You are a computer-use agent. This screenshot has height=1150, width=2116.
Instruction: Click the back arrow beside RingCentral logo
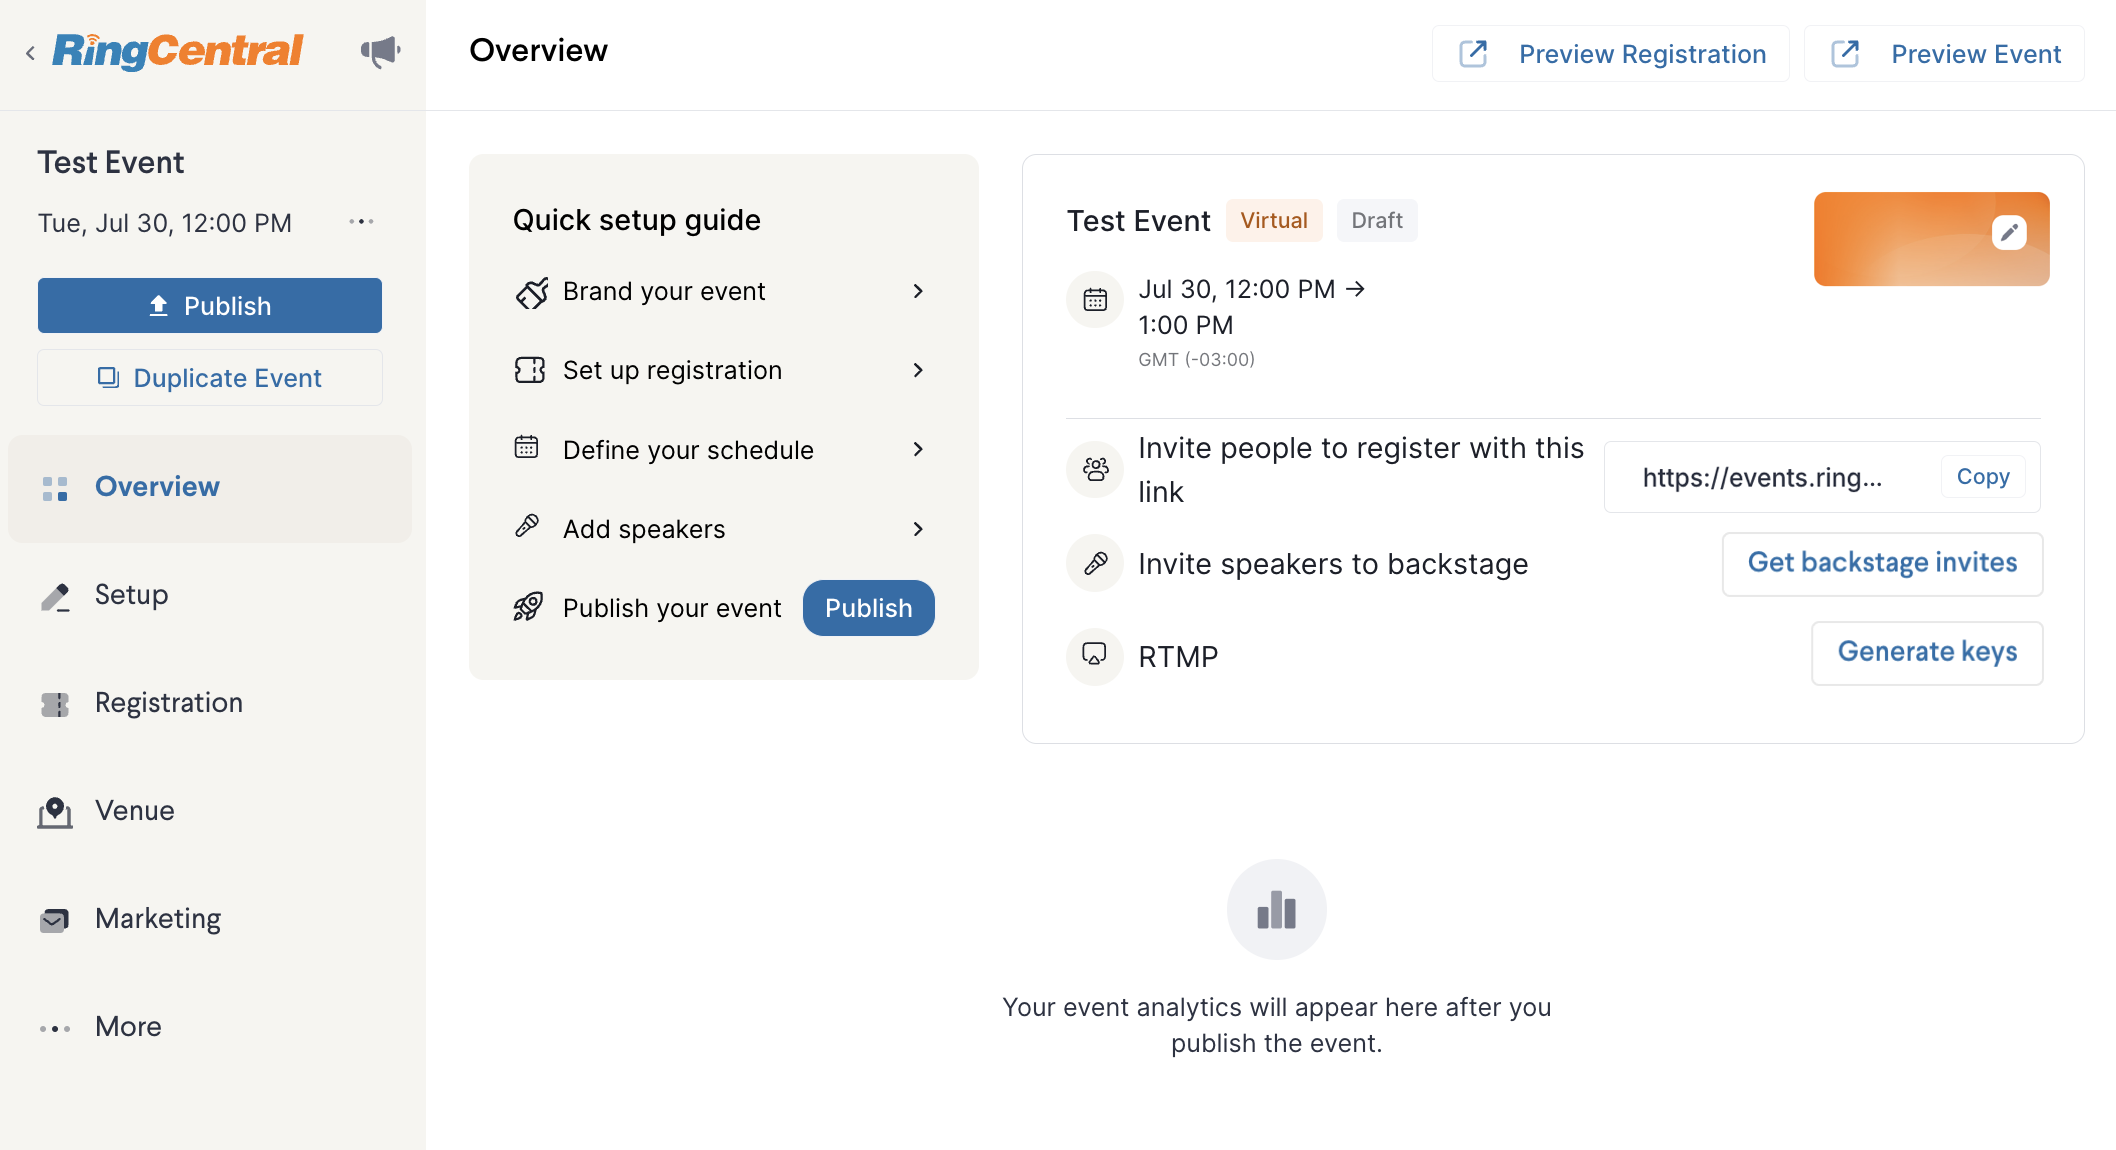(30, 53)
